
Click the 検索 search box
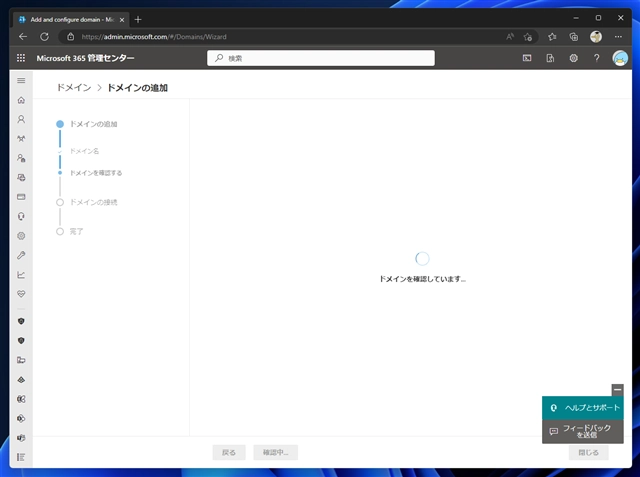[x=321, y=58]
